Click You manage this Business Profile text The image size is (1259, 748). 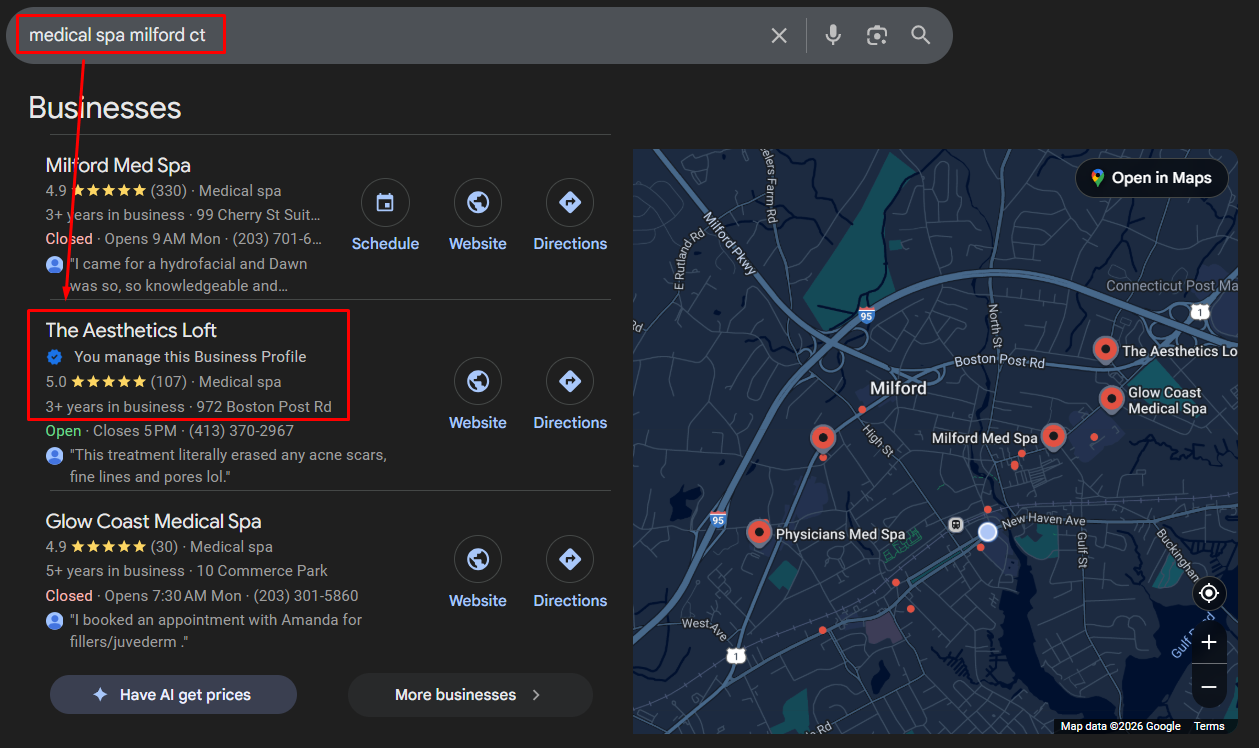point(190,357)
